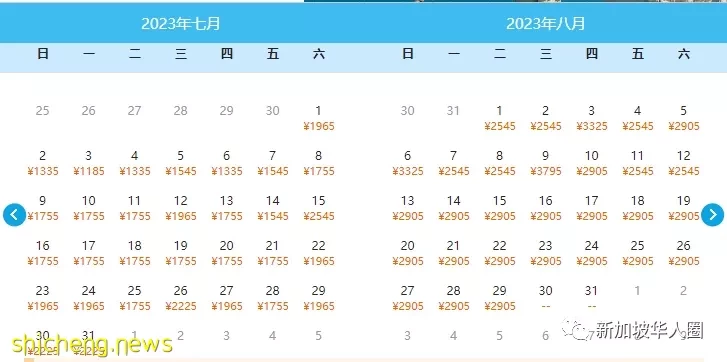The height and width of the screenshot is (362, 727).
Task: Pick August 1 with ¥2545 fare
Action: pyautogui.click(x=500, y=118)
